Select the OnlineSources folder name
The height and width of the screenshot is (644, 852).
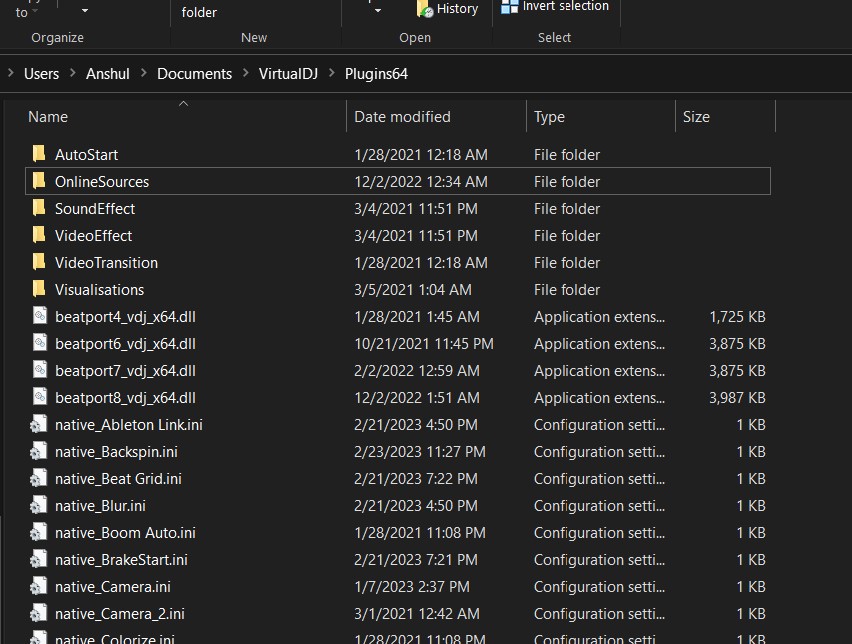102,182
